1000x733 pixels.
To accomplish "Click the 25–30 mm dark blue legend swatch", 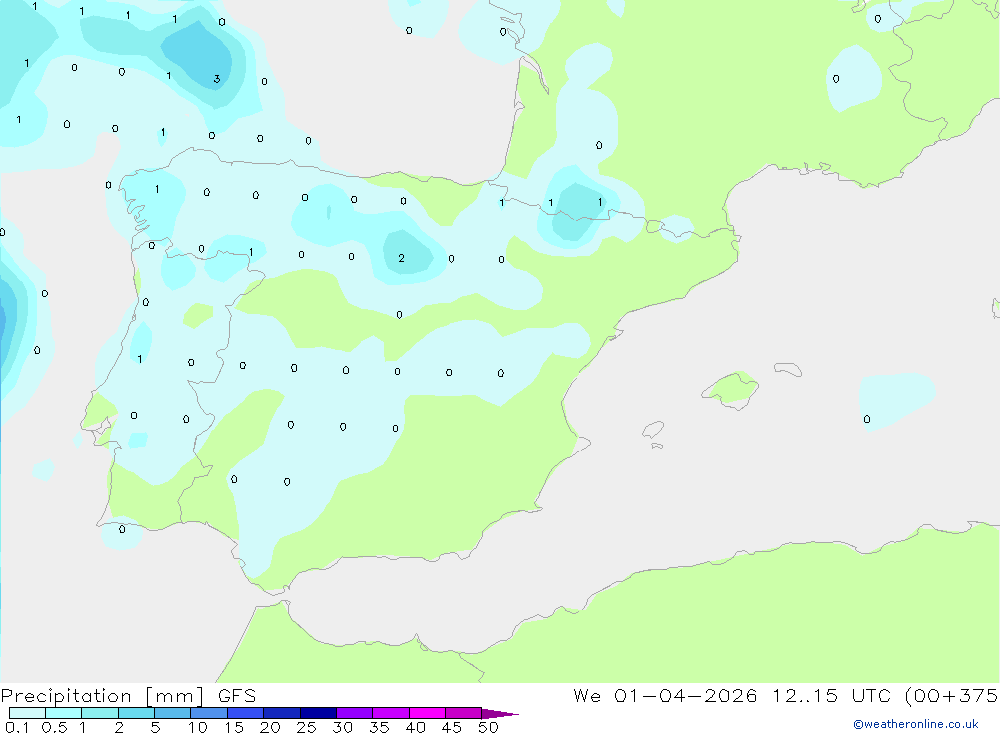I will click(x=318, y=713).
